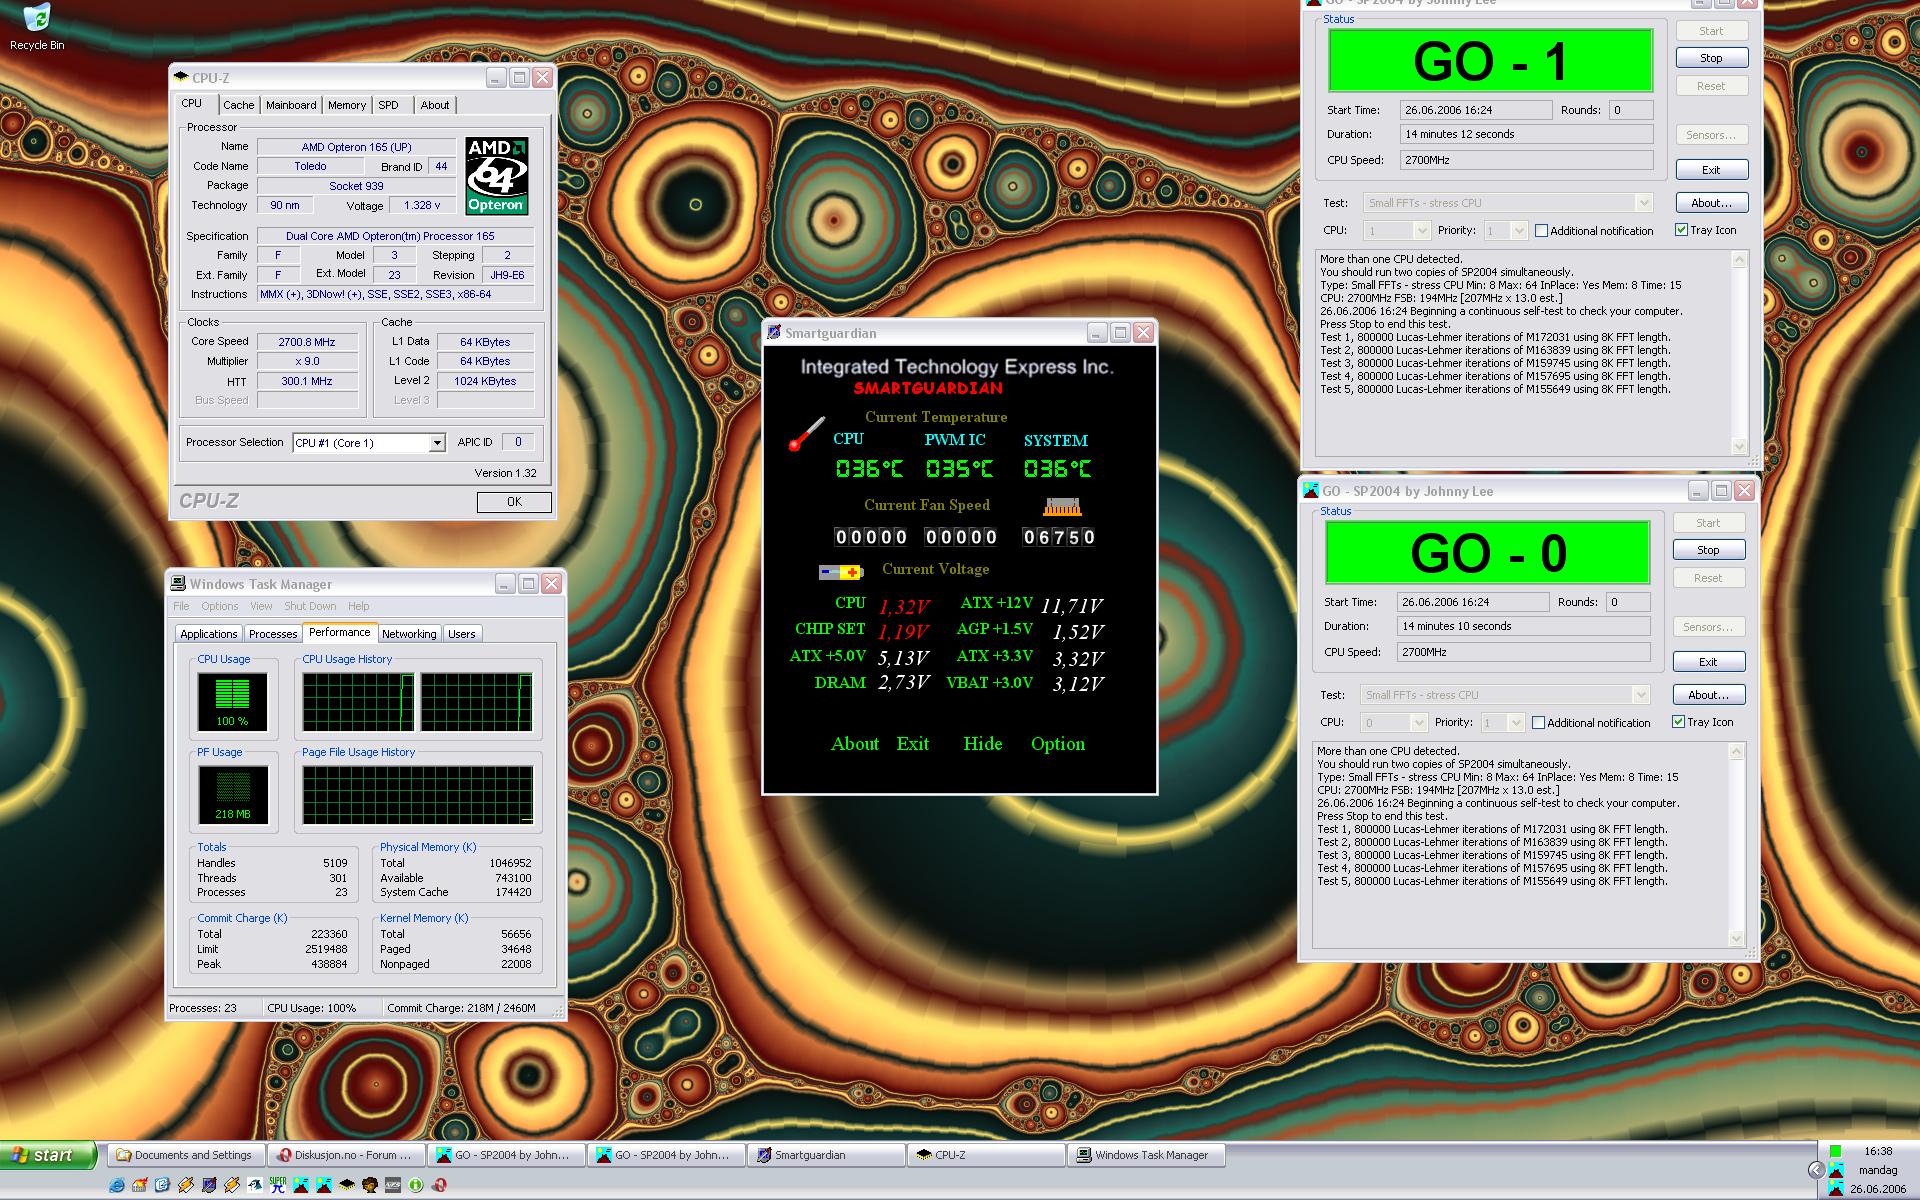
Task: Toggle Tray Icon in GO - 1 window
Action: [x=1706, y=230]
